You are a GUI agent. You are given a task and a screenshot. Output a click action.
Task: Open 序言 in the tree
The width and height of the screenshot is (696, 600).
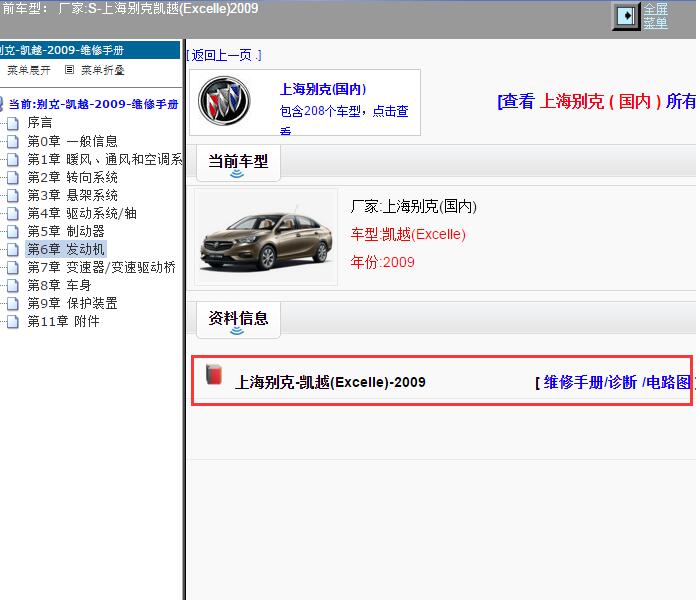click(40, 122)
